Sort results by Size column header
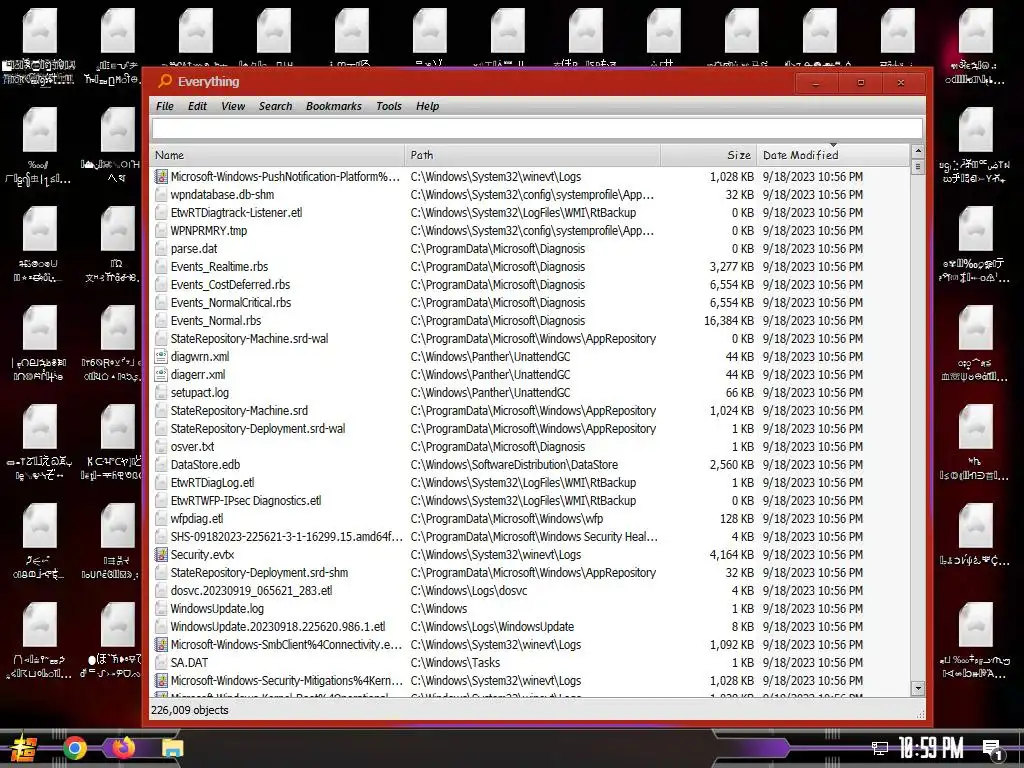1024x768 pixels. 709,155
